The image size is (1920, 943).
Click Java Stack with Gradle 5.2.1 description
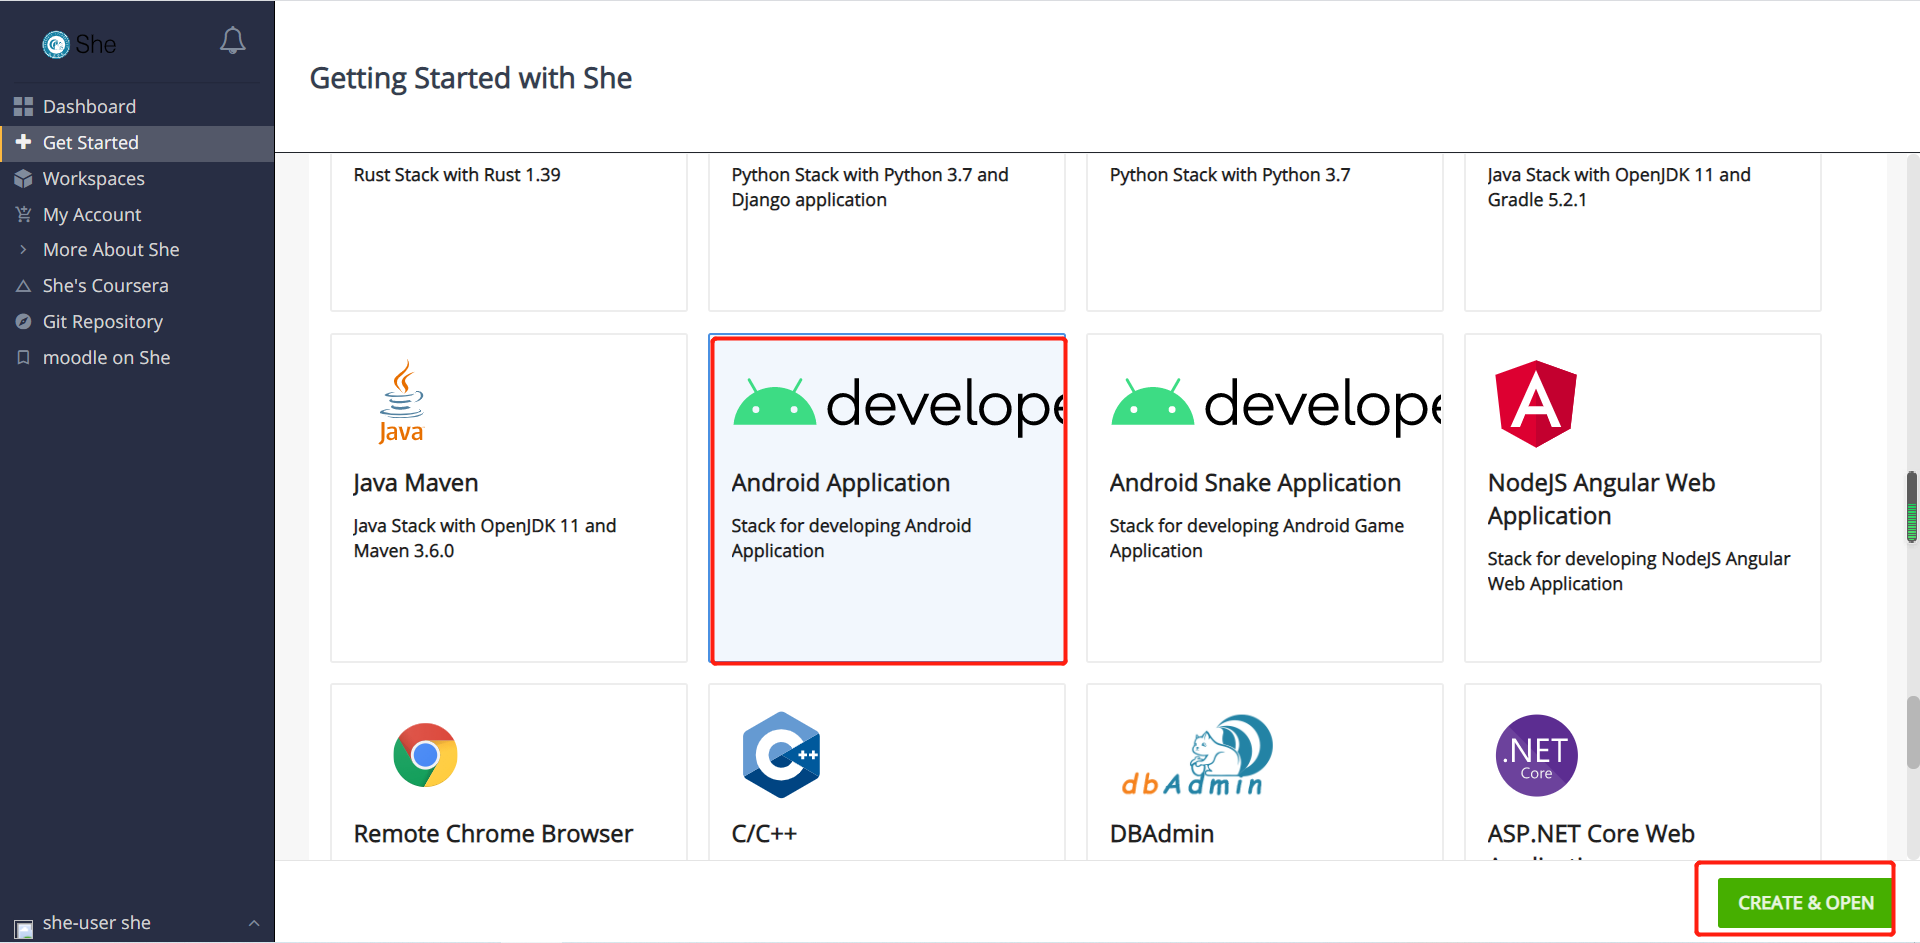1619,187
